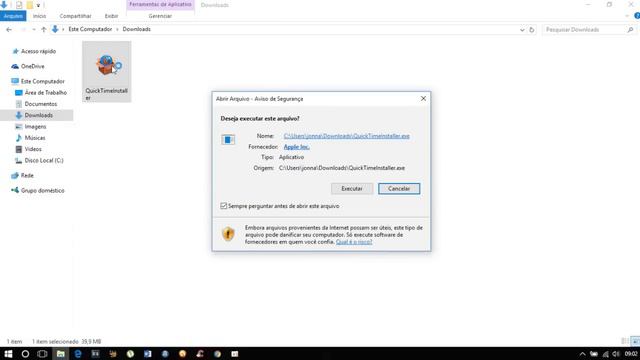Click the Executar button

[352, 189]
